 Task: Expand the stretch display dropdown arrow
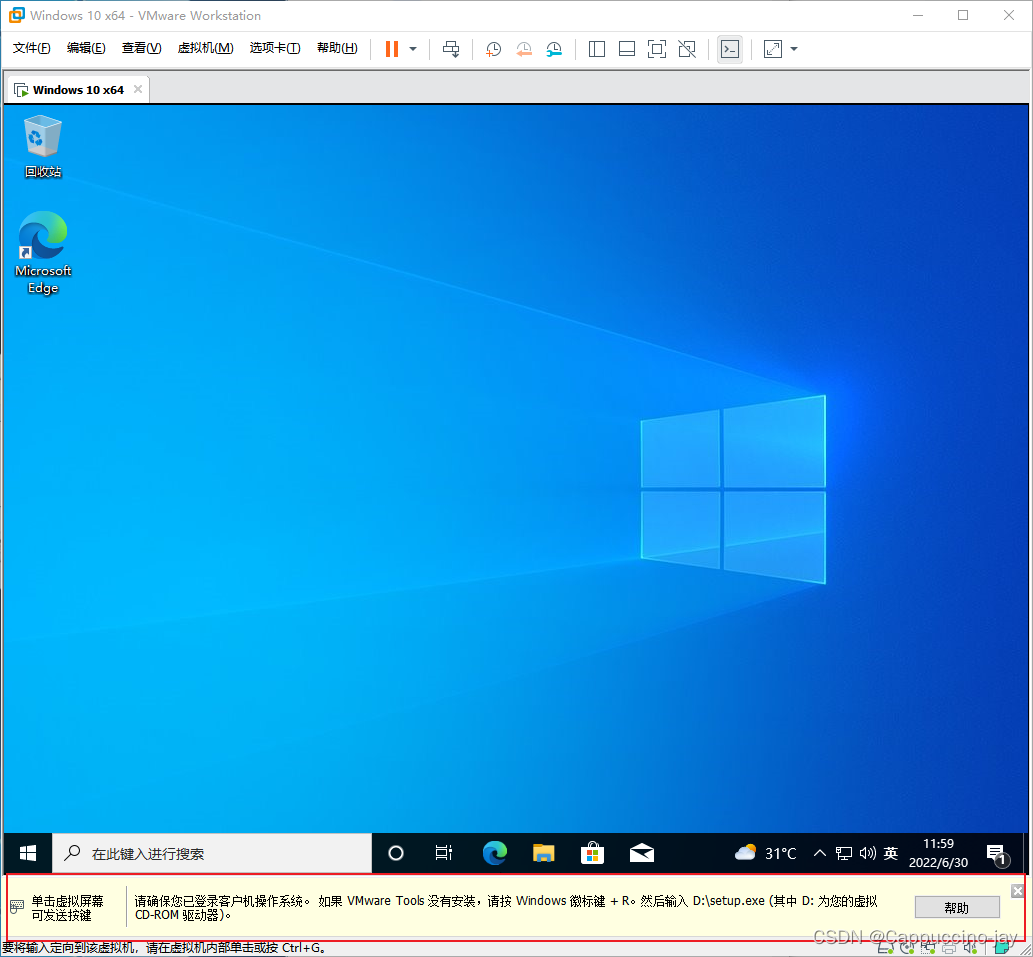[x=794, y=49]
